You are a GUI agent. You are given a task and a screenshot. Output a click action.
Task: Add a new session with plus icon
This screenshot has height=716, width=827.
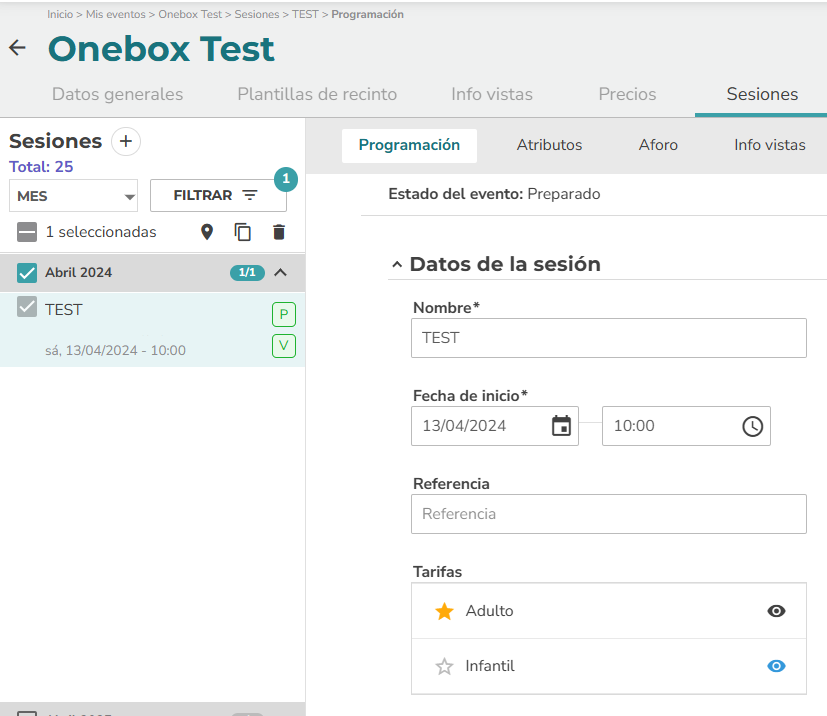pyautogui.click(x=126, y=141)
